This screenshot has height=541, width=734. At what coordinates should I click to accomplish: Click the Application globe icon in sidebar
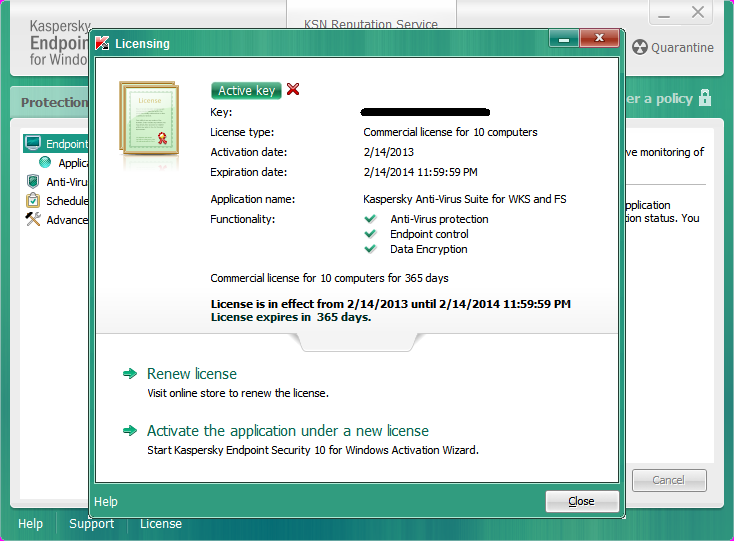tap(45, 162)
